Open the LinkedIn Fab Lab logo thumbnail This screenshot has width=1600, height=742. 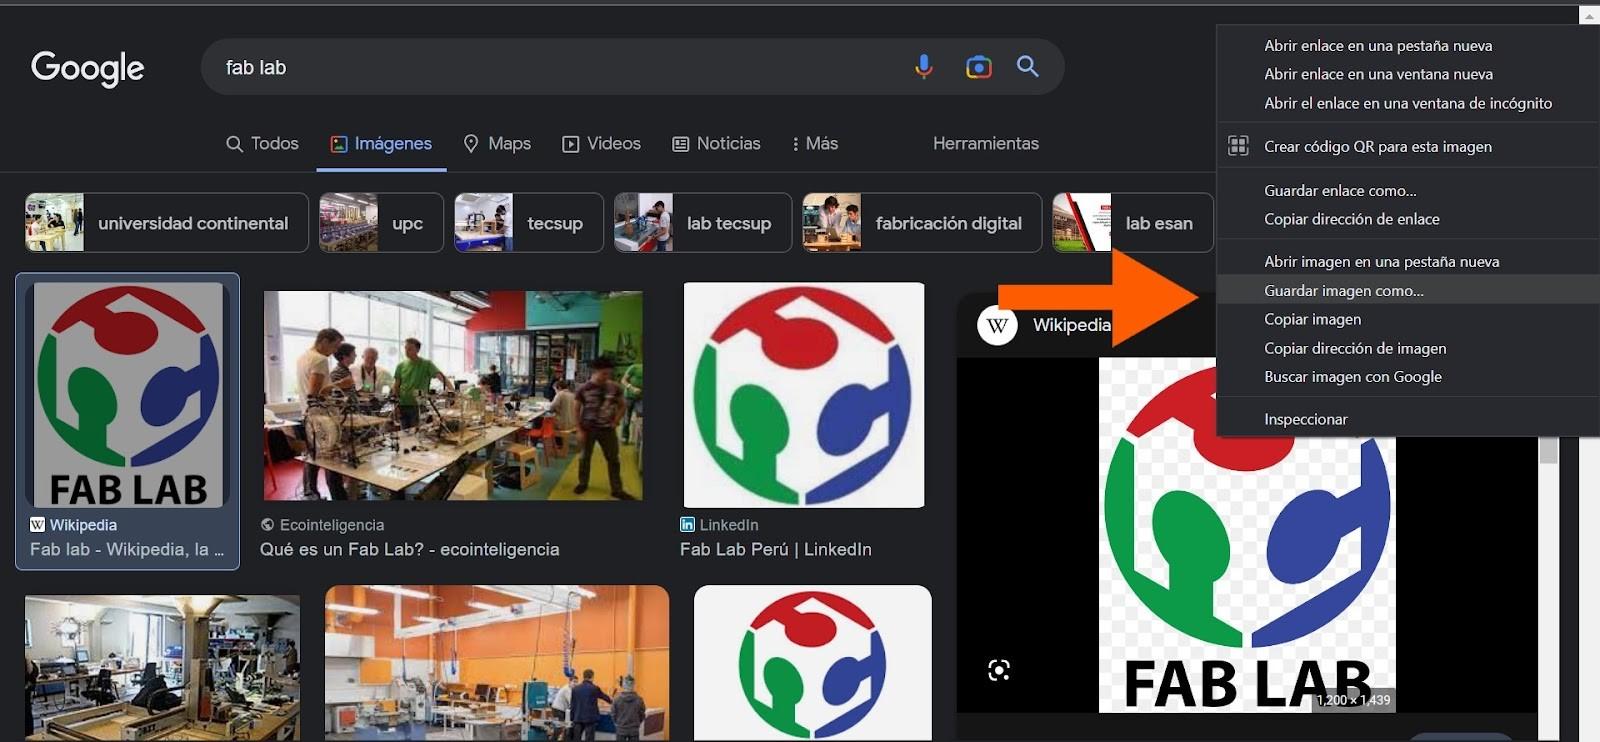(804, 395)
